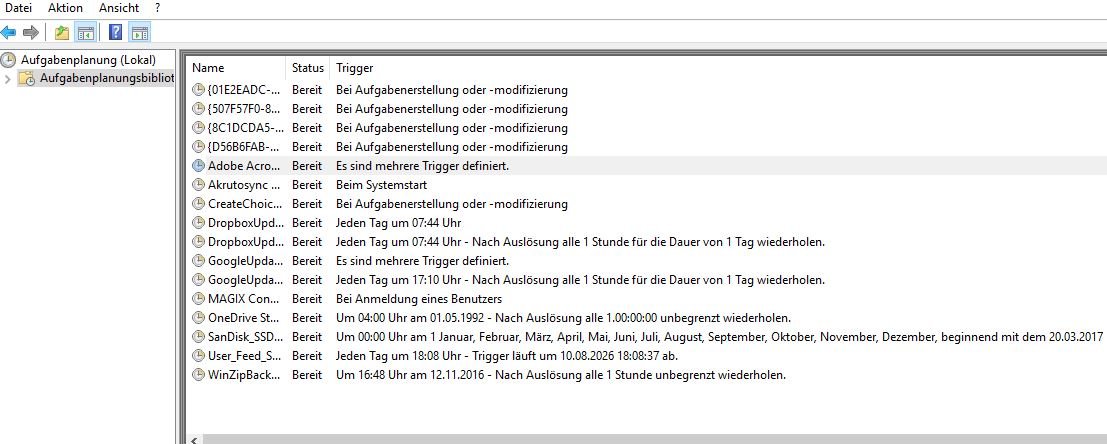
Task: Select the OneDrive St... task name
Action: point(244,318)
